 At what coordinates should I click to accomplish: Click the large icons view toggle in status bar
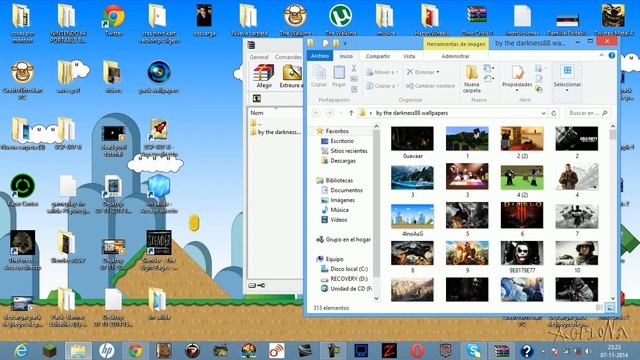click(609, 308)
